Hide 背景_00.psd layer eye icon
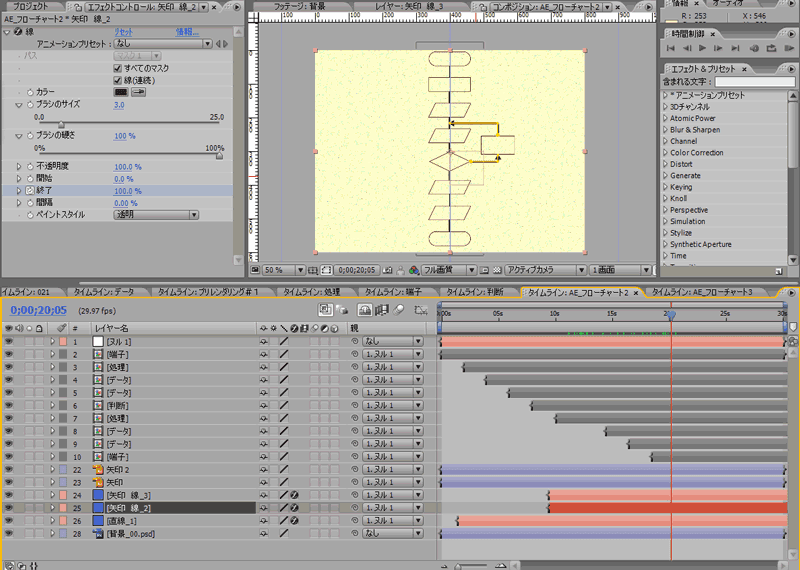The width and height of the screenshot is (800, 570). [9, 533]
